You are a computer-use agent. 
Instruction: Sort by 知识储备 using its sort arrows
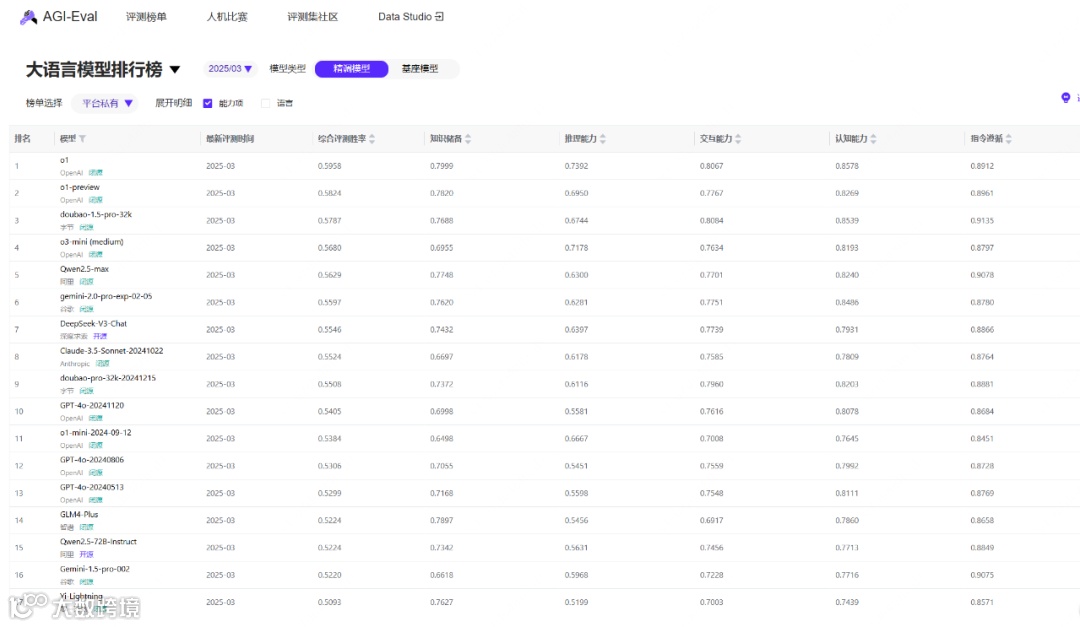(x=468, y=139)
